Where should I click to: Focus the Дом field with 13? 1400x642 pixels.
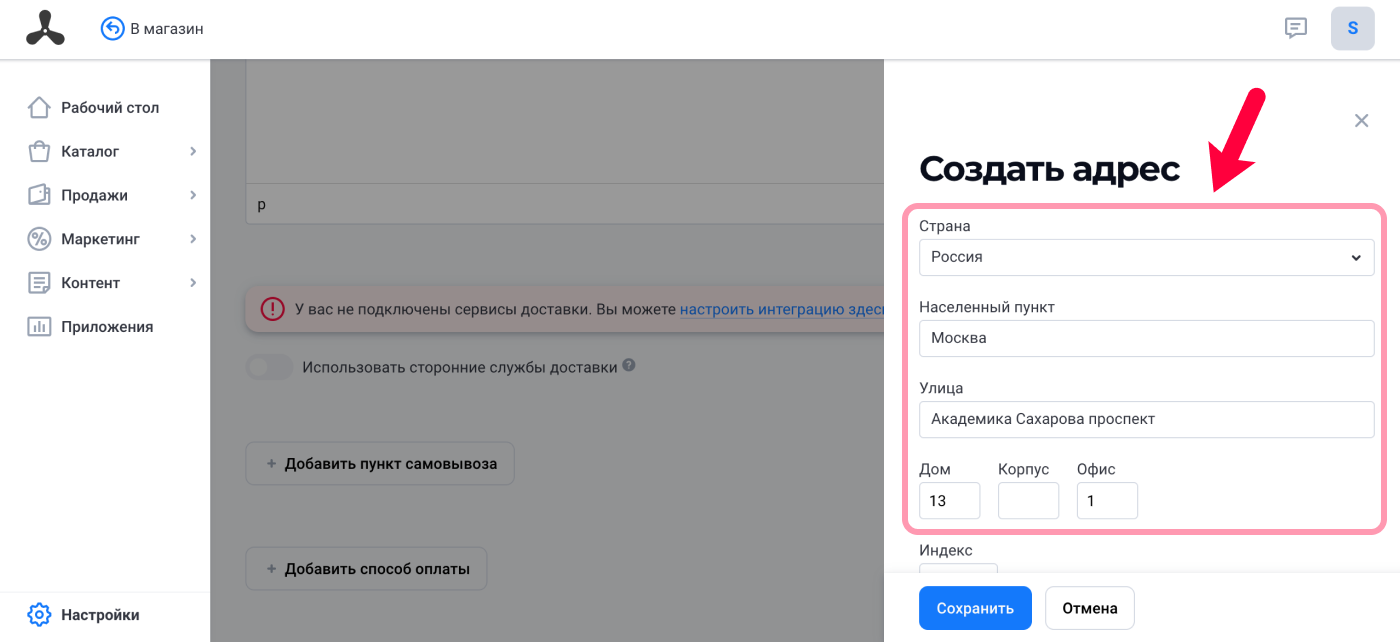(x=949, y=501)
